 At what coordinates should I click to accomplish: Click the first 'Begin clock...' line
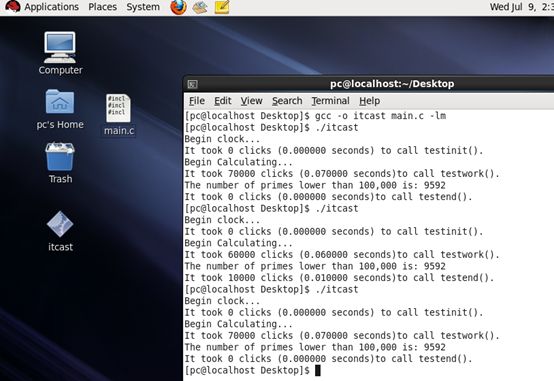(222, 139)
